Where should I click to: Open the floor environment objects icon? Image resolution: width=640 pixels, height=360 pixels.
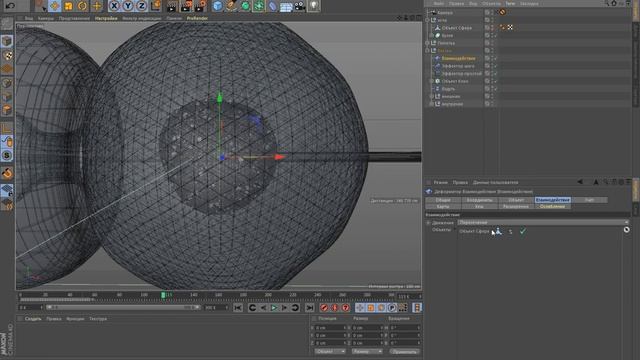point(286,6)
